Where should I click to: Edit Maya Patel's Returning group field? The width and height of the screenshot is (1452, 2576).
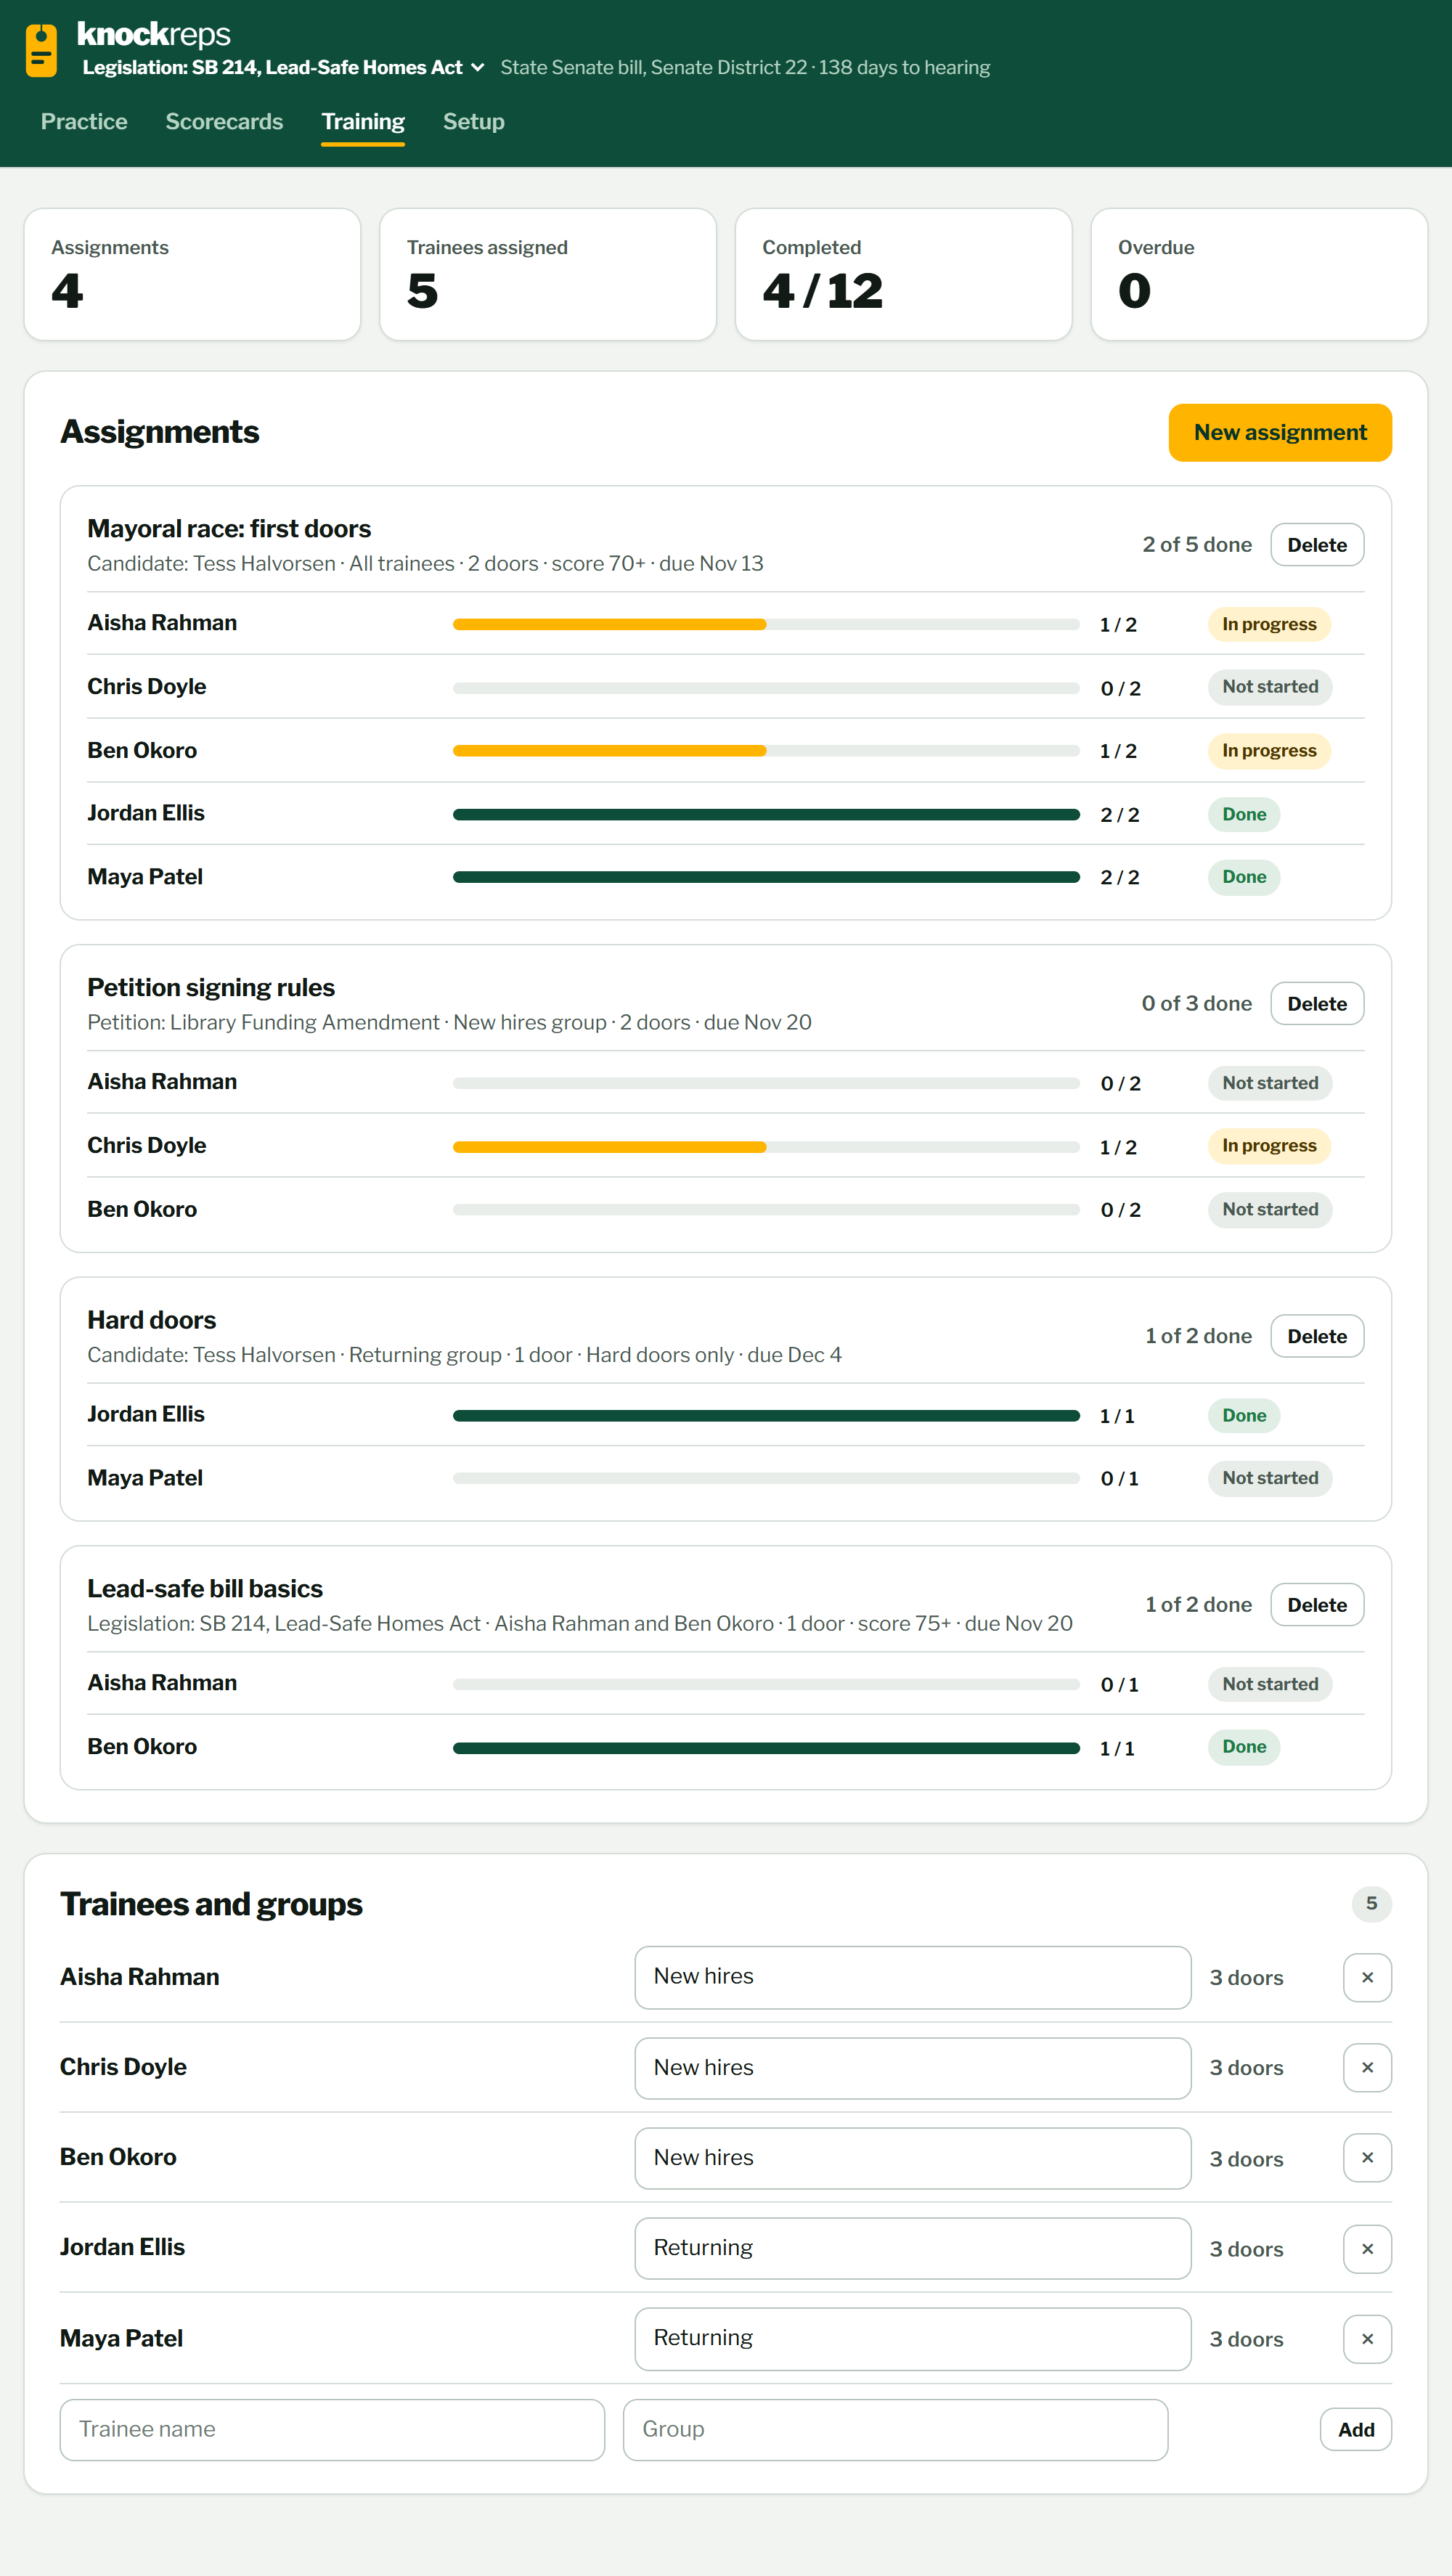pyautogui.click(x=912, y=2339)
